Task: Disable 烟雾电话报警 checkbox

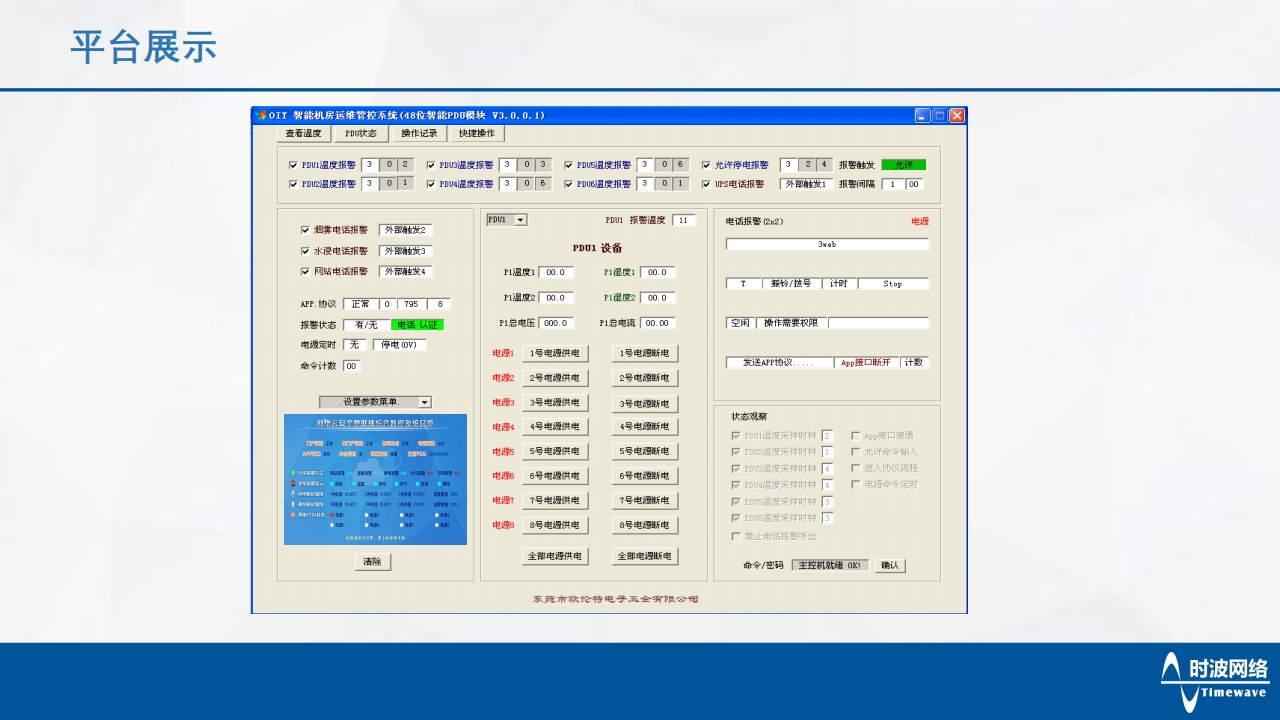Action: click(306, 230)
